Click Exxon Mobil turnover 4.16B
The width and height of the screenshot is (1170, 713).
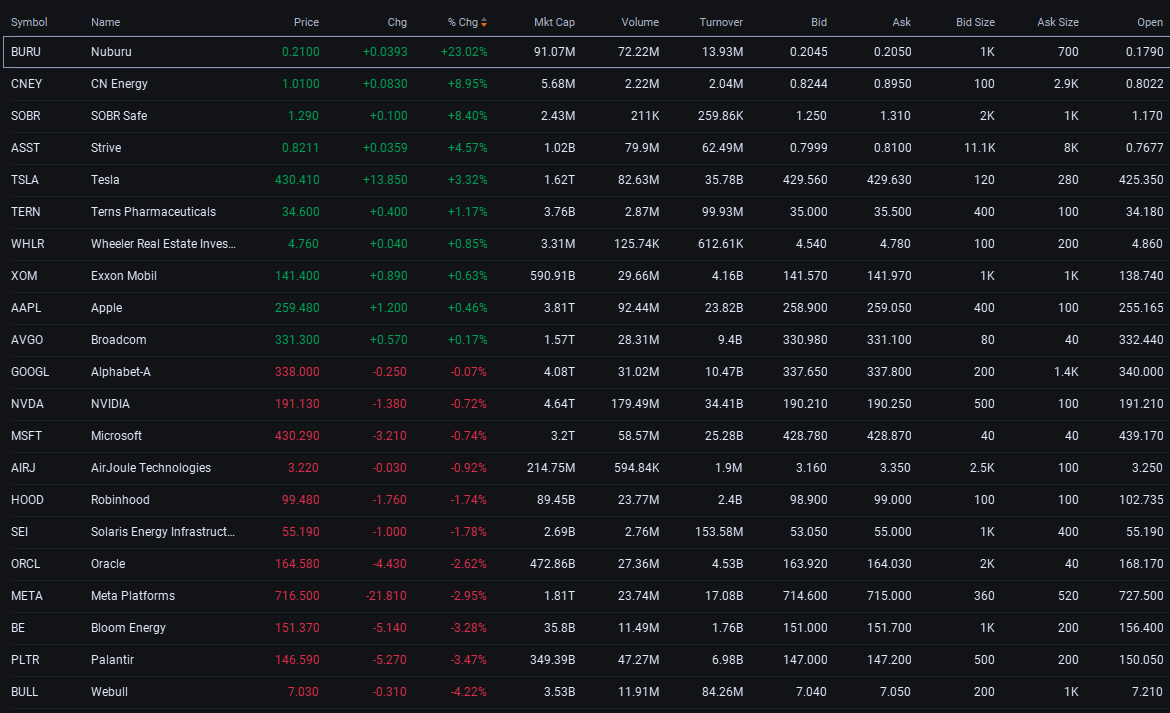tap(728, 277)
